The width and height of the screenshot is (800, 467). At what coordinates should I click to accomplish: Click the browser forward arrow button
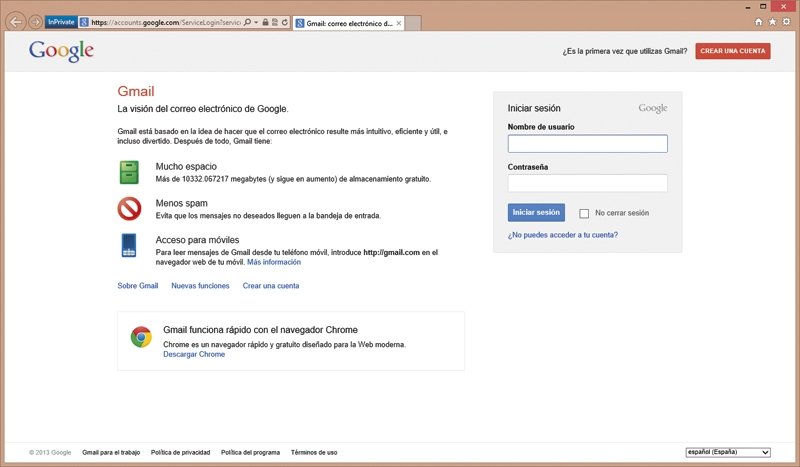point(35,22)
